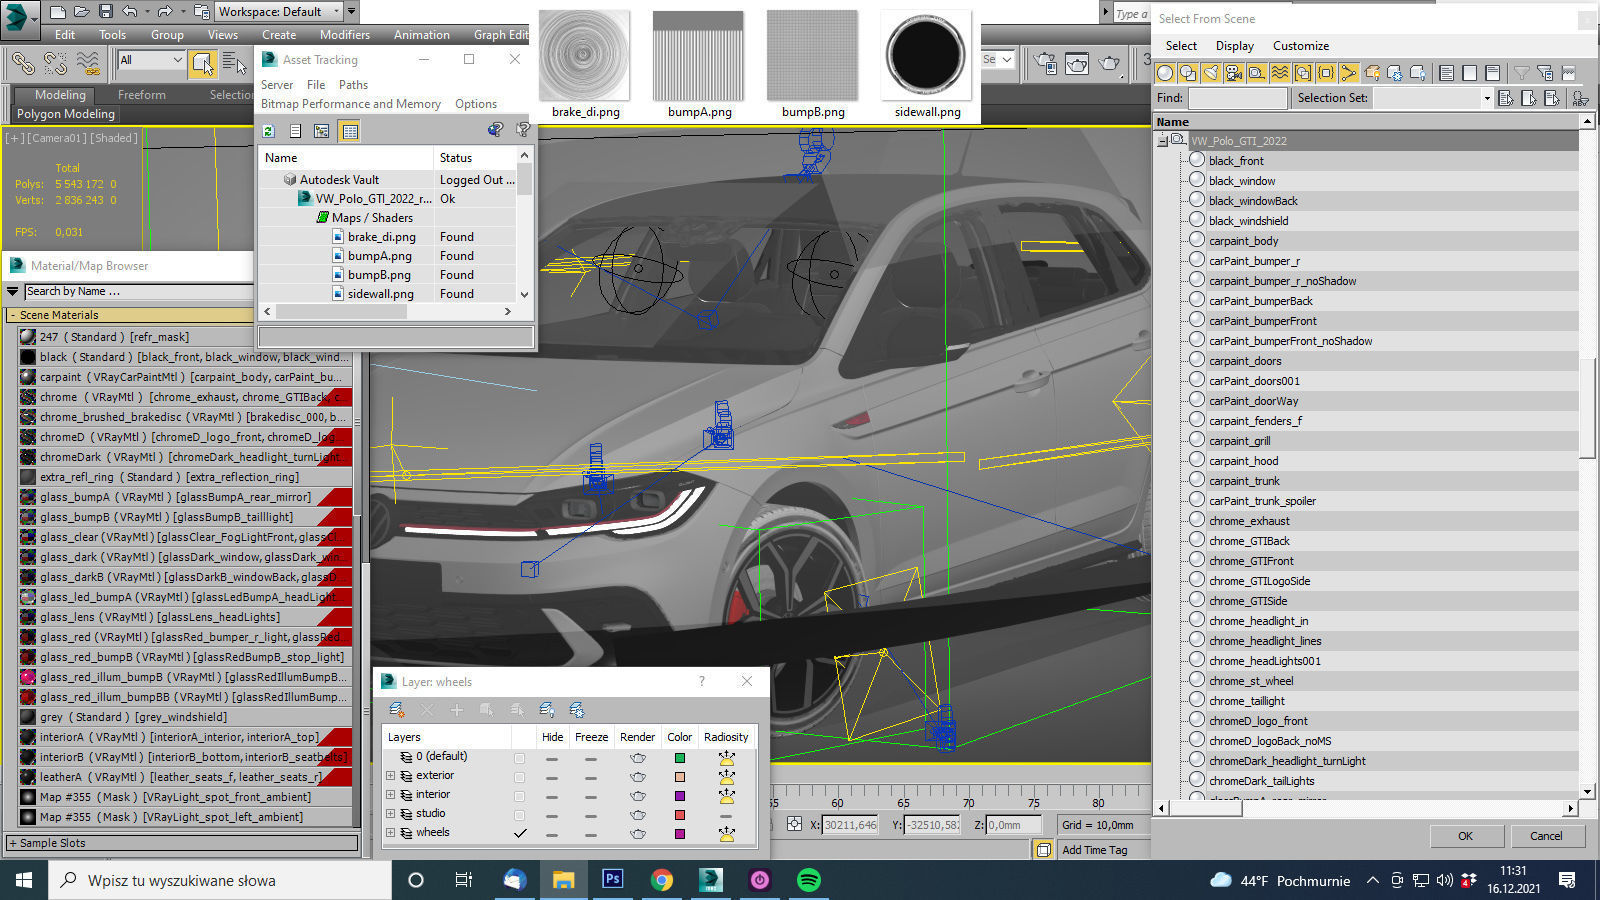The height and width of the screenshot is (900, 1600).
Task: Expand the interior layer
Action: pos(391,795)
